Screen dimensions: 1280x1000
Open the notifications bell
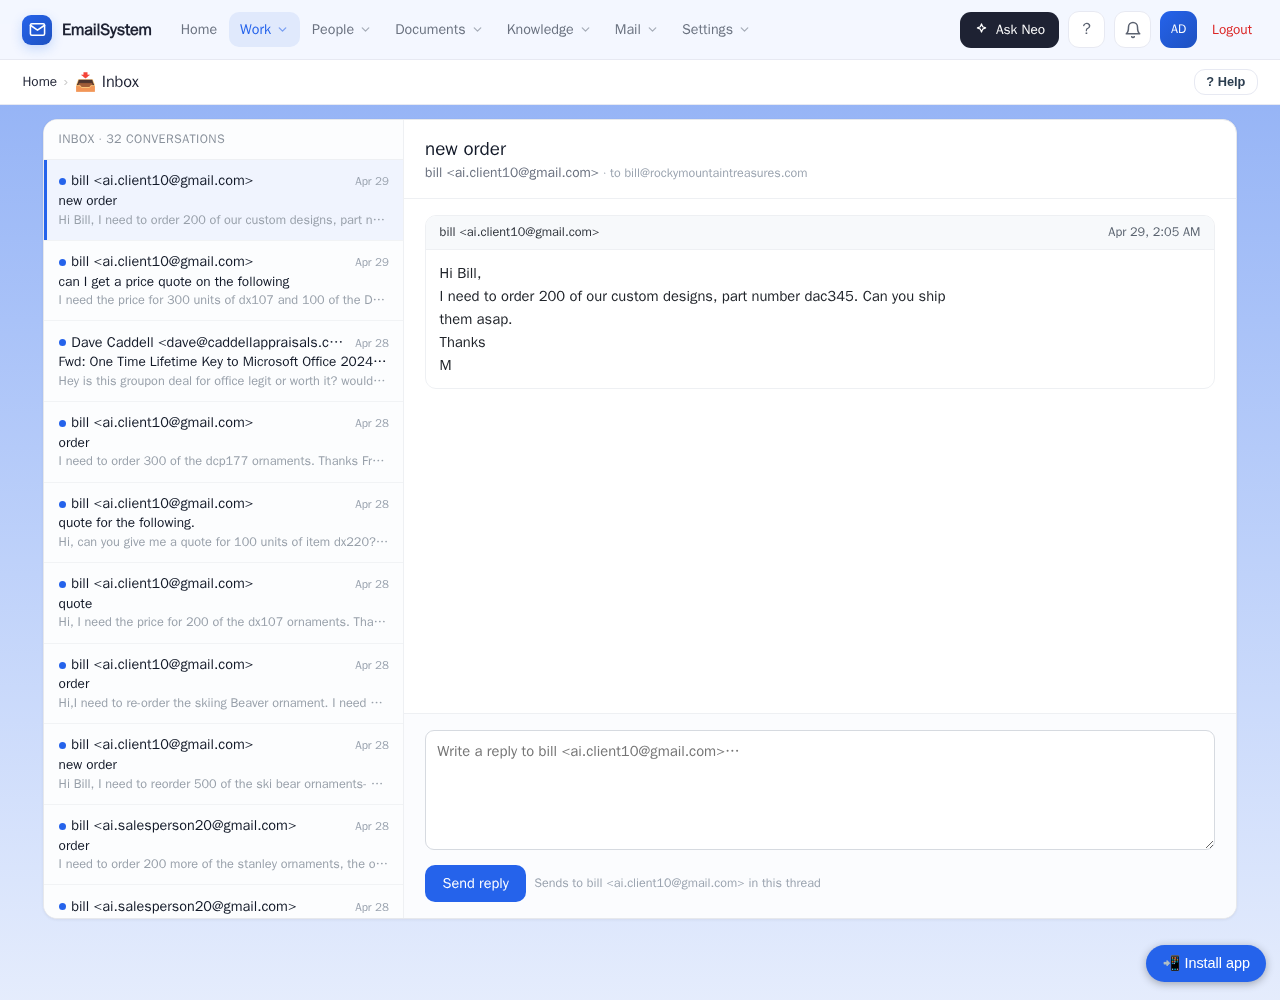(1132, 30)
